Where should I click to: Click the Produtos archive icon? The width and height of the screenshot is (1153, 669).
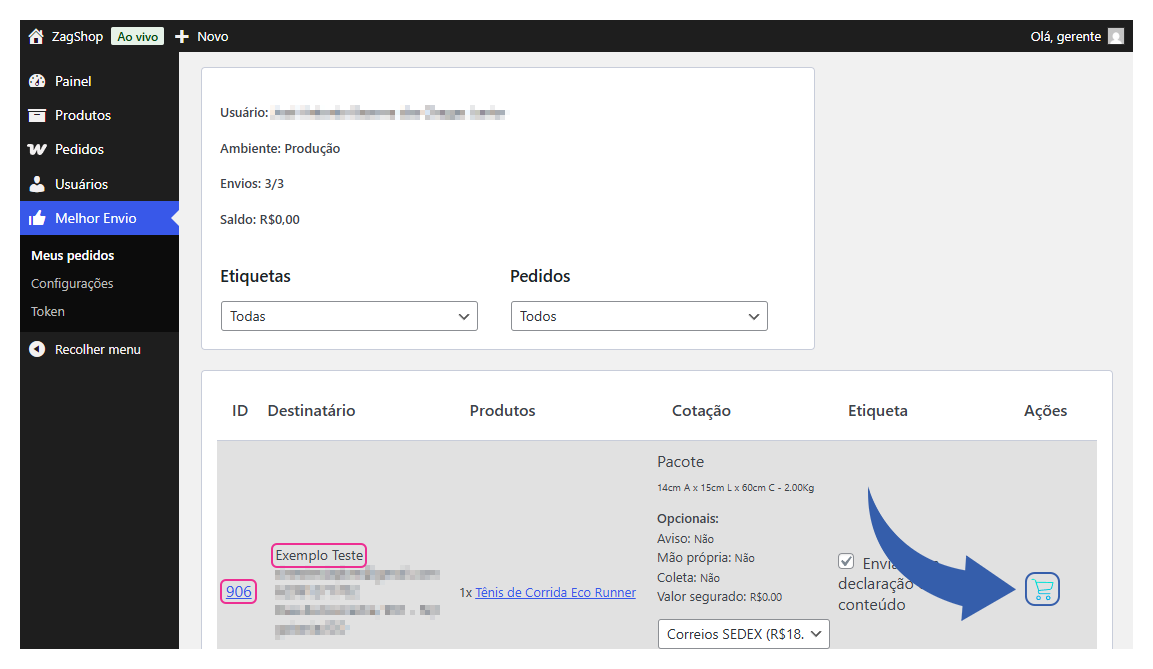pos(37,115)
